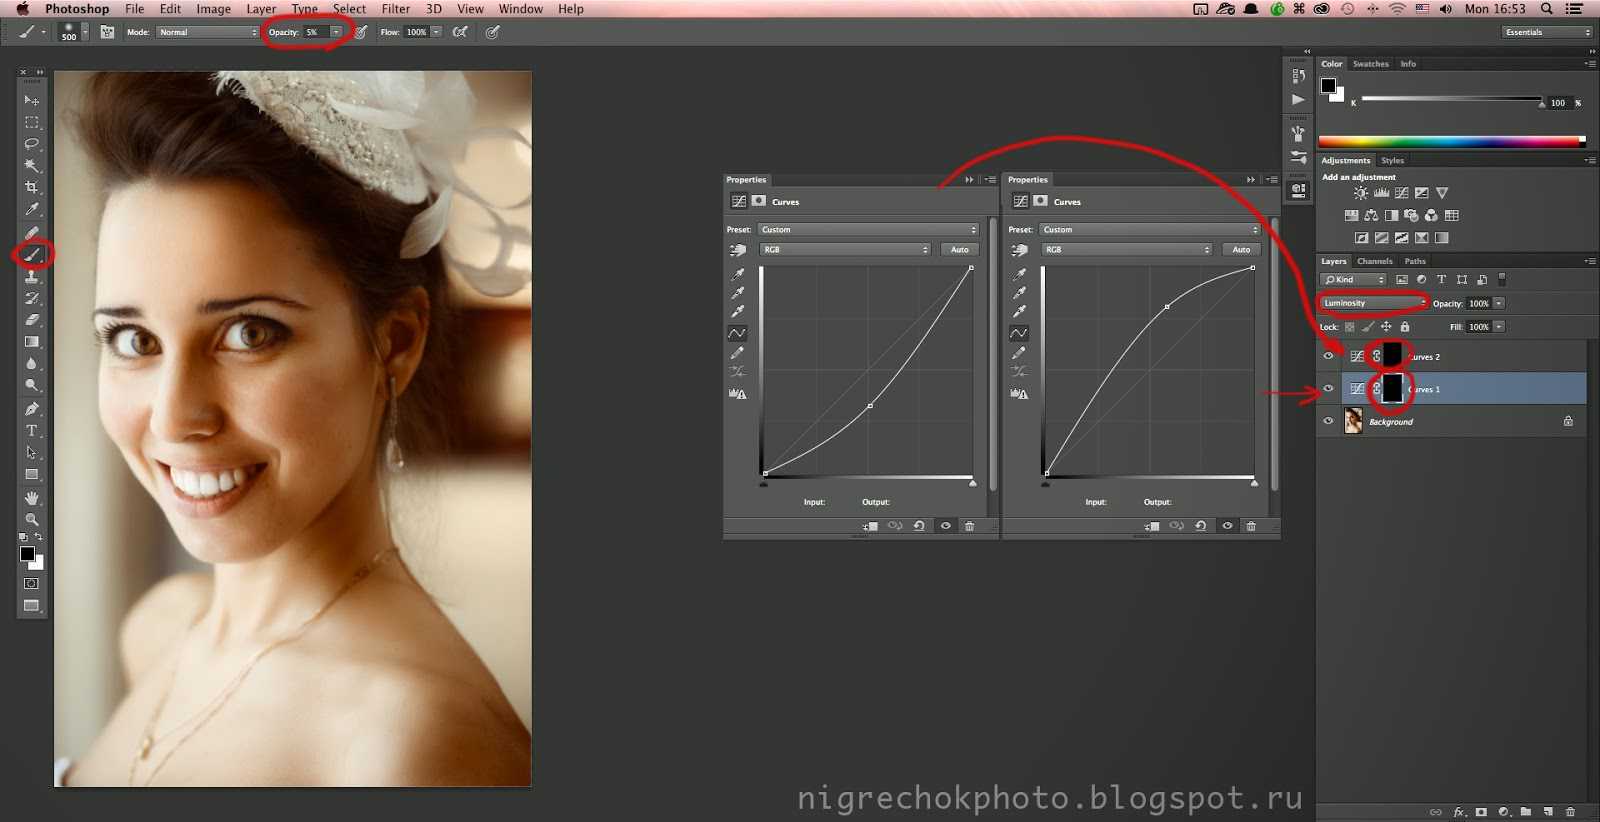Screen dimensions: 1600x822
Task: Click the Clone Stamp tool
Action: [32, 277]
